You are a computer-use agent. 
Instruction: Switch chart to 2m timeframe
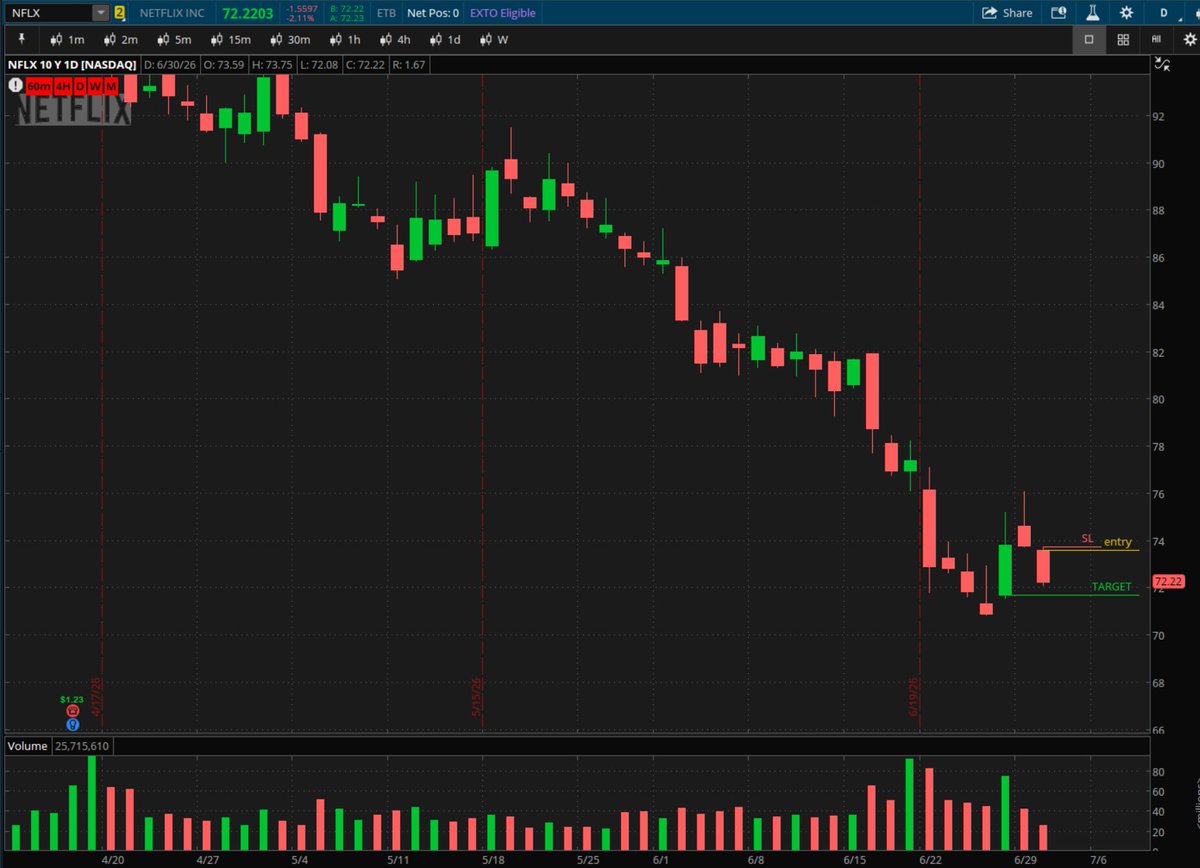(x=121, y=40)
